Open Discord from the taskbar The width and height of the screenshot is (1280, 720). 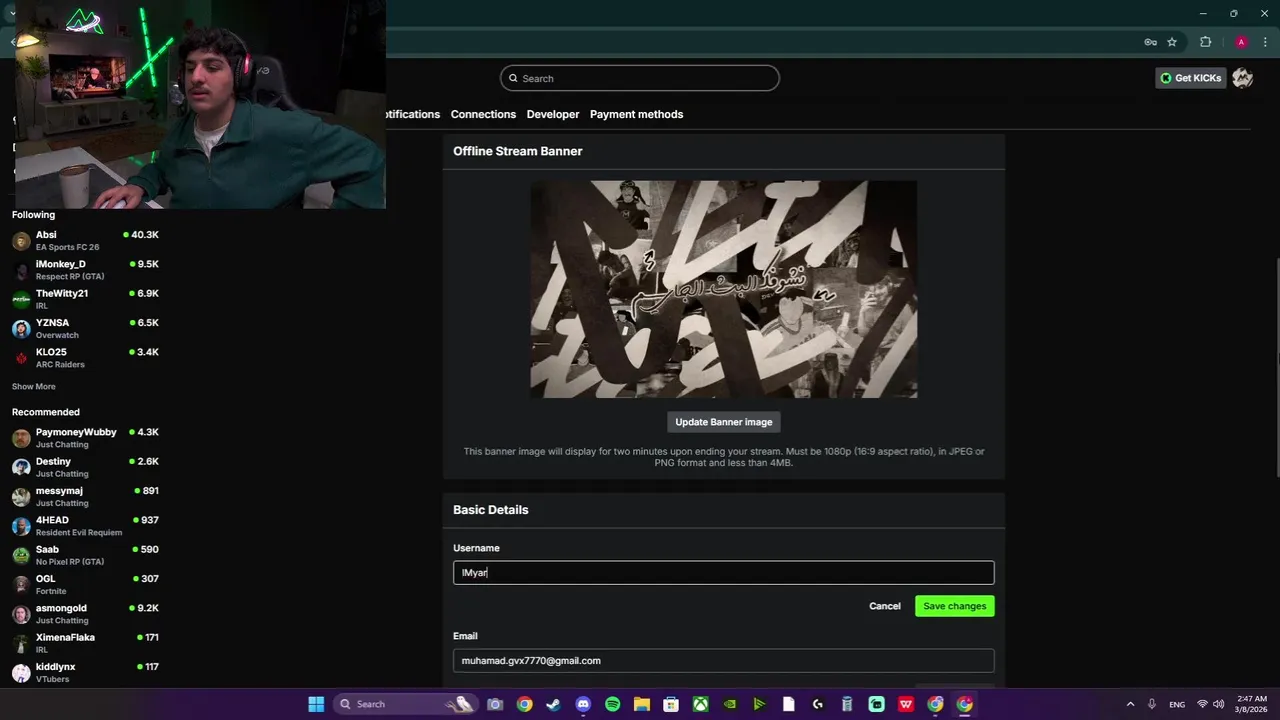click(583, 704)
